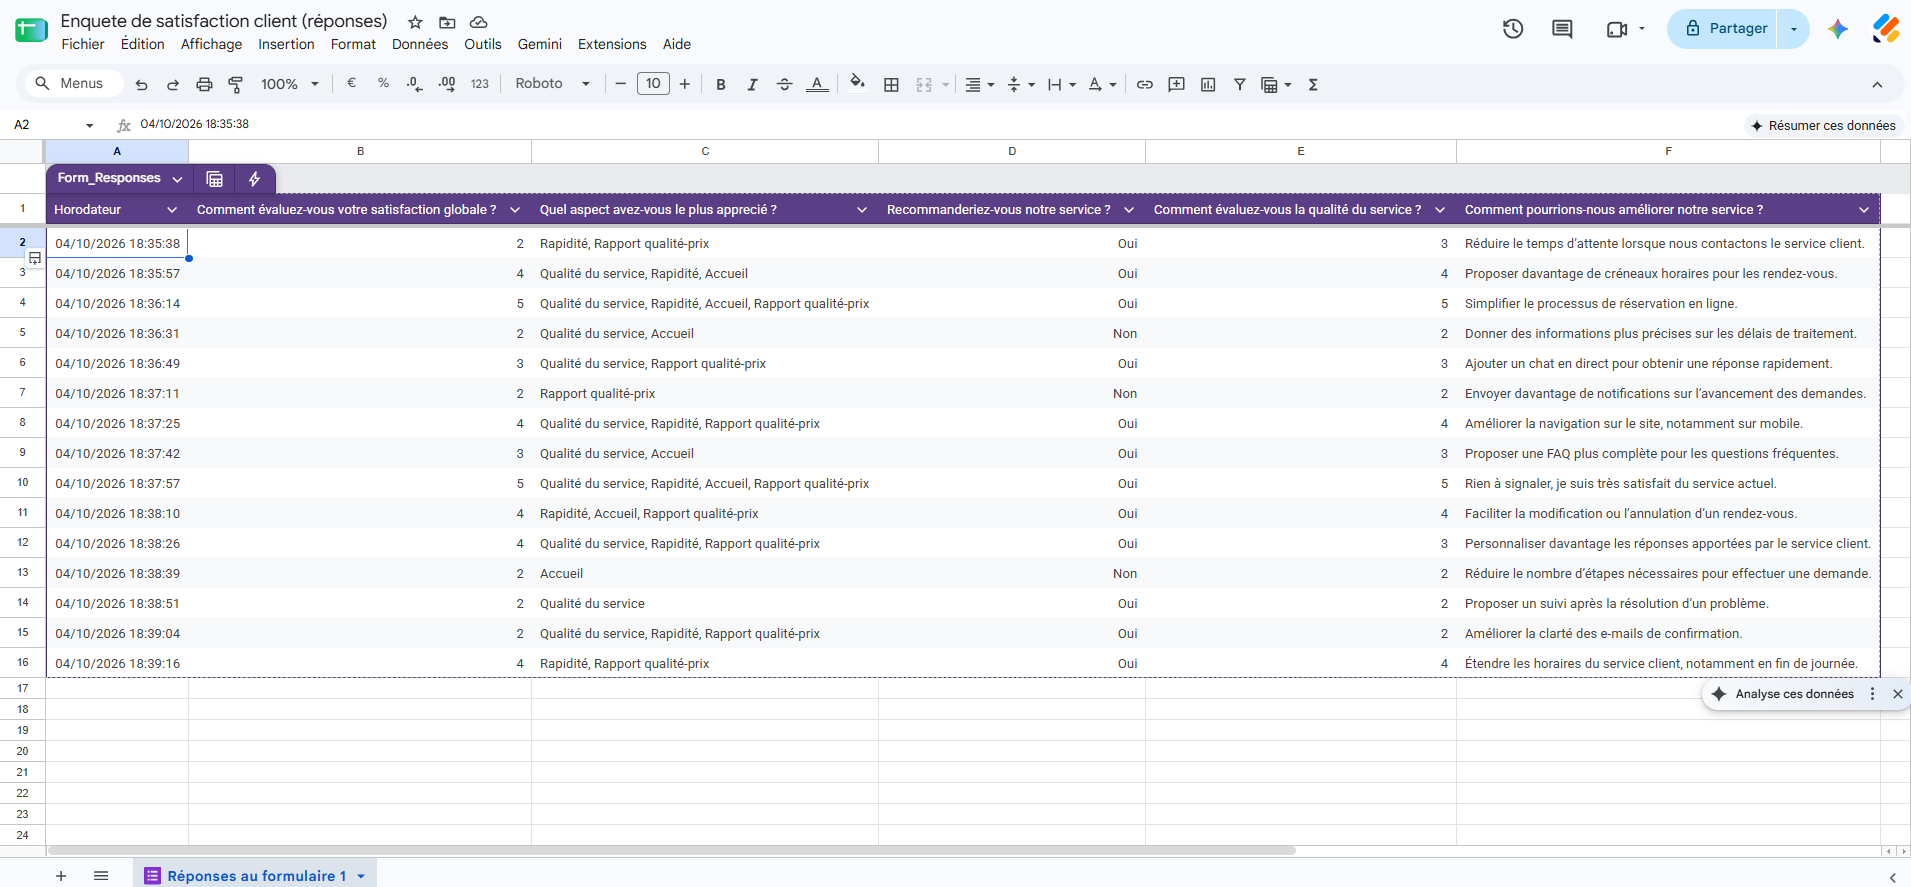Insert a link with chain icon
The image size is (1911, 887).
[x=1145, y=85]
